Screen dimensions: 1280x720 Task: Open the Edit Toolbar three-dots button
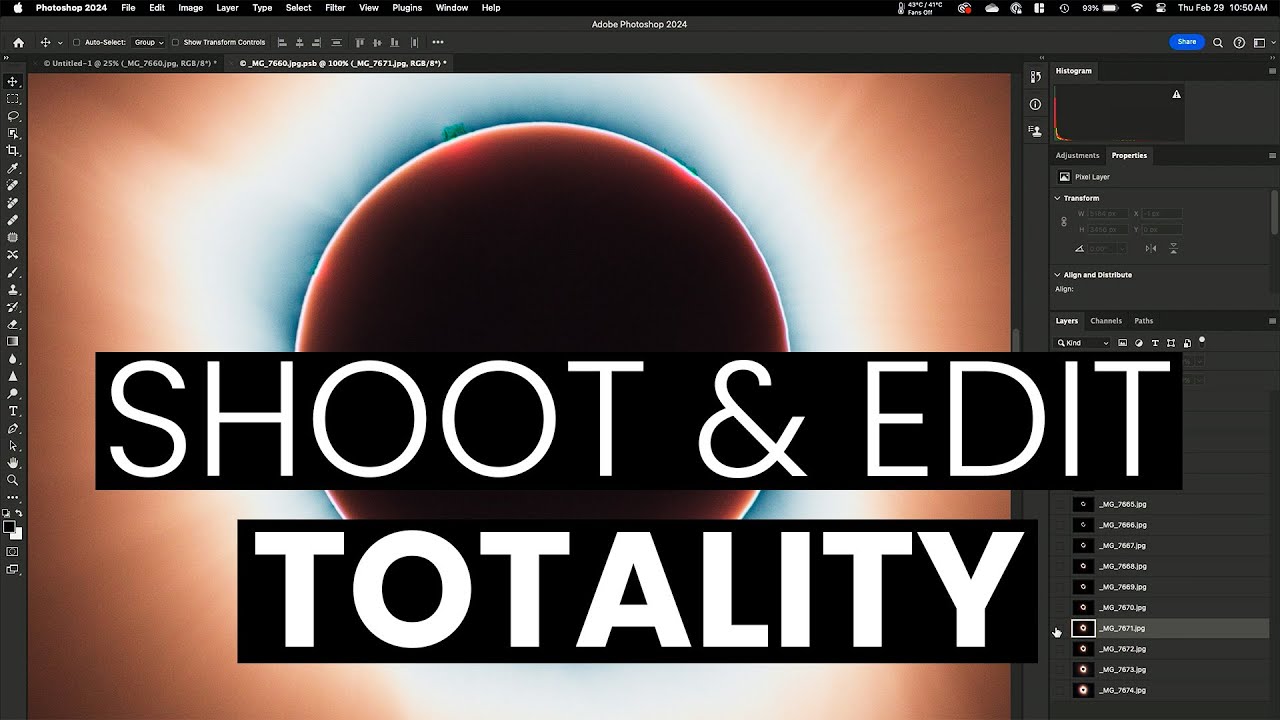[13, 497]
